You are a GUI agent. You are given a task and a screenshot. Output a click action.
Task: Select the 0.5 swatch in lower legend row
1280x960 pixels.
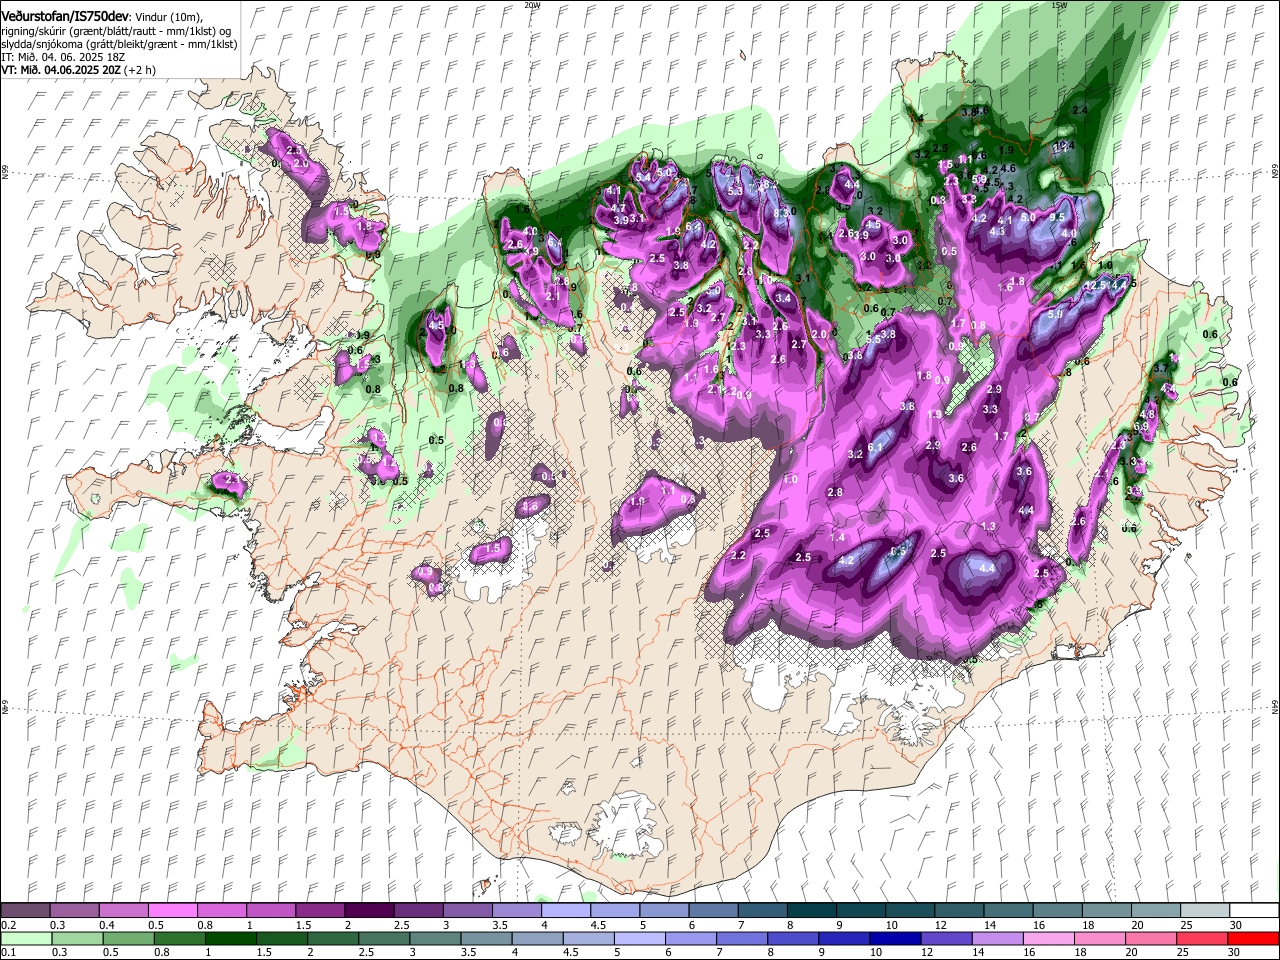pyautogui.click(x=128, y=938)
